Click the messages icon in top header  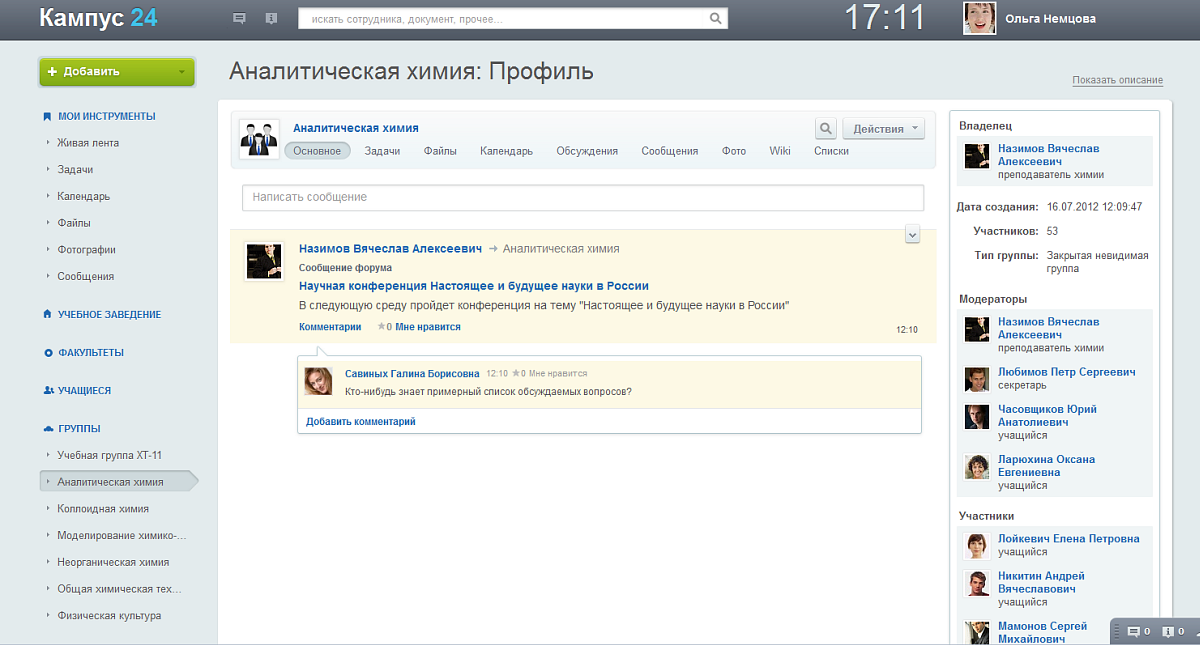239,18
